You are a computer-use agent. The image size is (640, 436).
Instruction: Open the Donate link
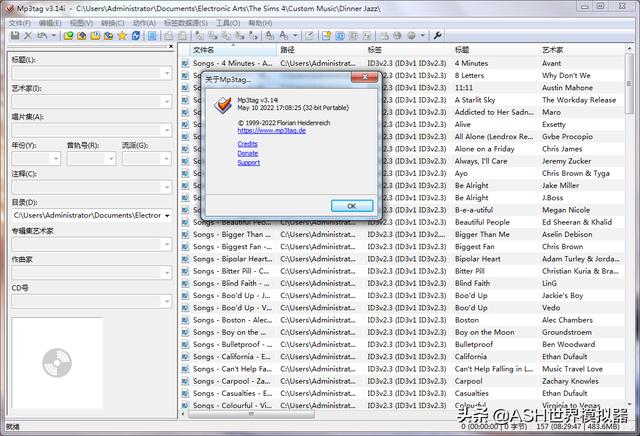click(x=248, y=153)
